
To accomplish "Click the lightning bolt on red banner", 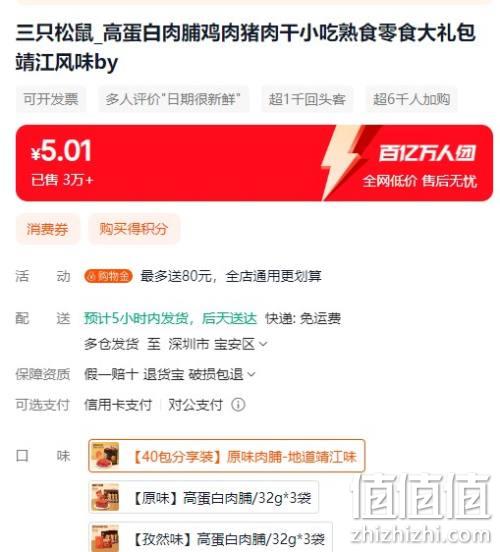I will pyautogui.click(x=343, y=163).
